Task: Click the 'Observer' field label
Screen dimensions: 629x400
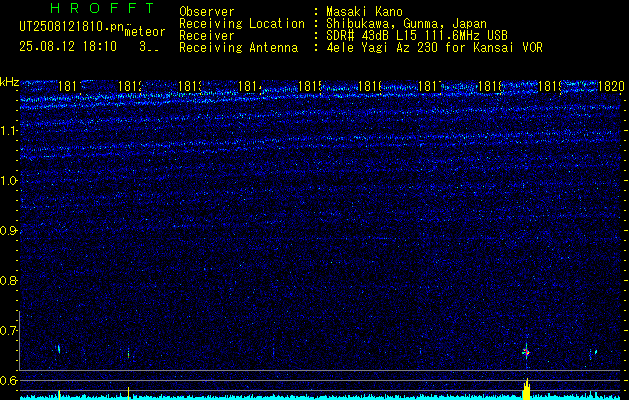Action: [207, 11]
